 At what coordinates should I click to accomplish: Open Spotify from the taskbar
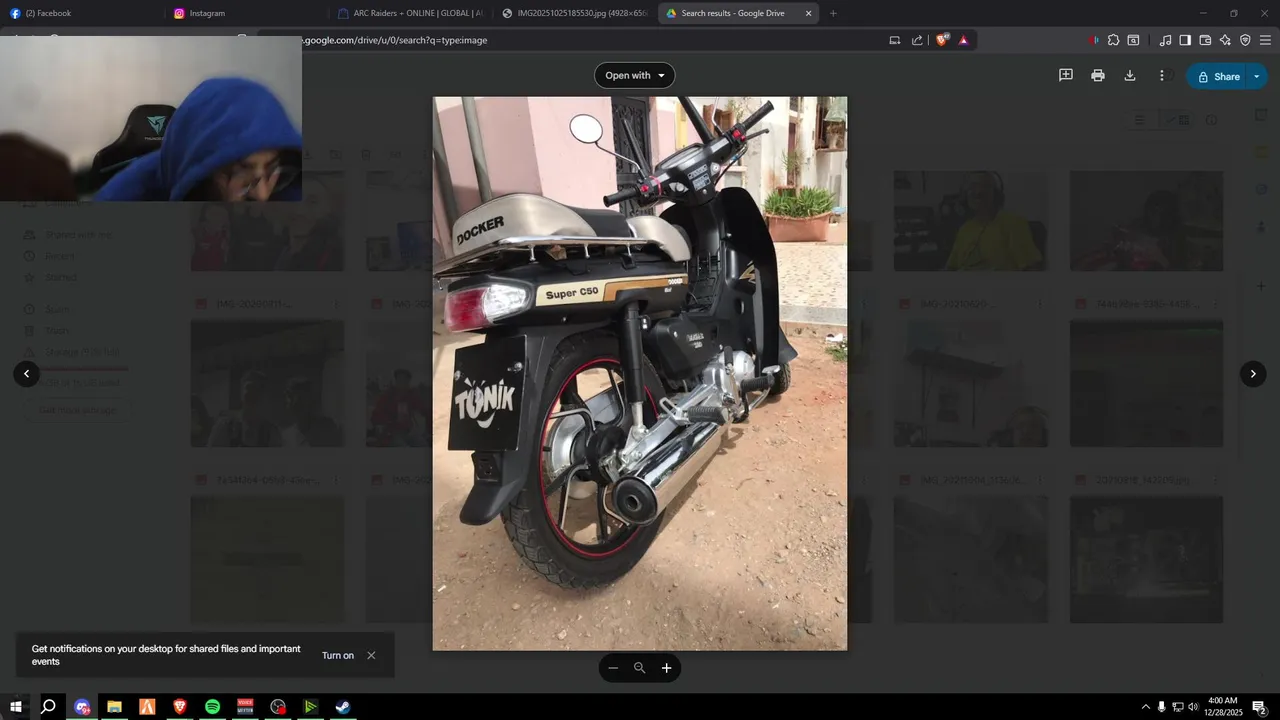click(212, 707)
